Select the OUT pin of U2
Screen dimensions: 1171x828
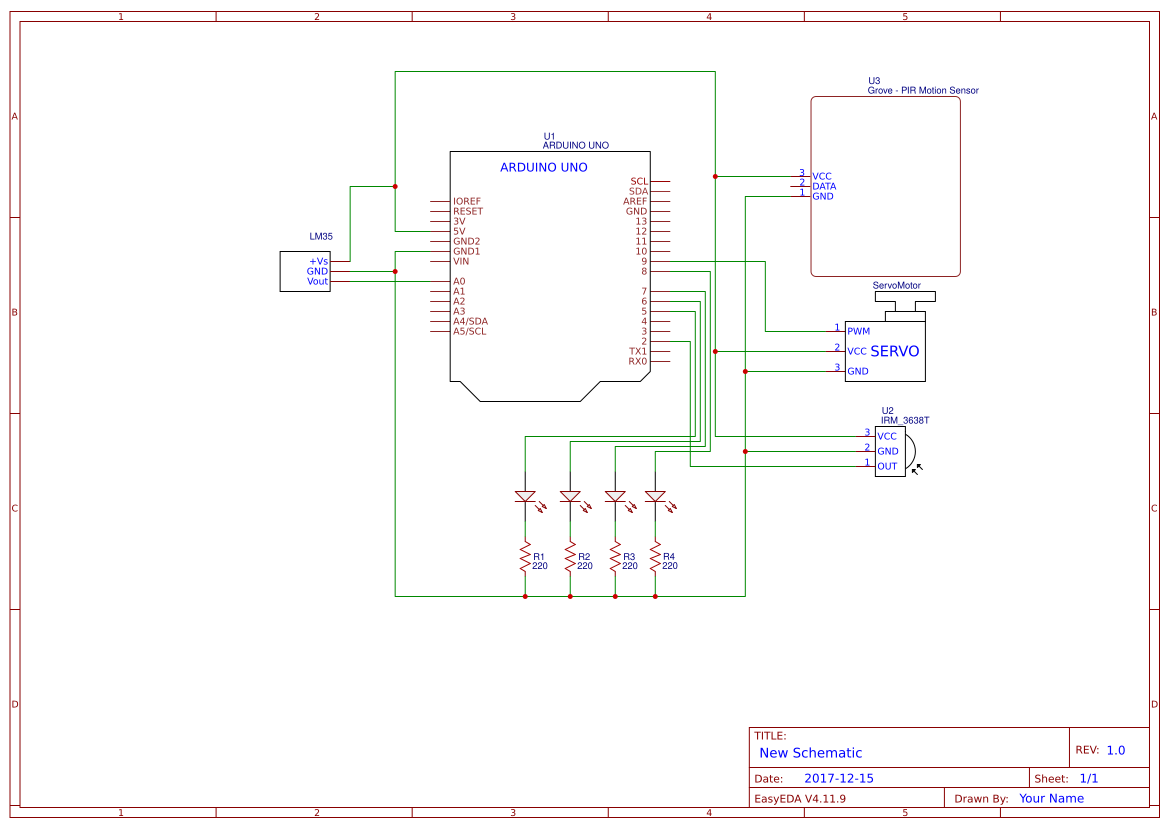[x=885, y=465]
